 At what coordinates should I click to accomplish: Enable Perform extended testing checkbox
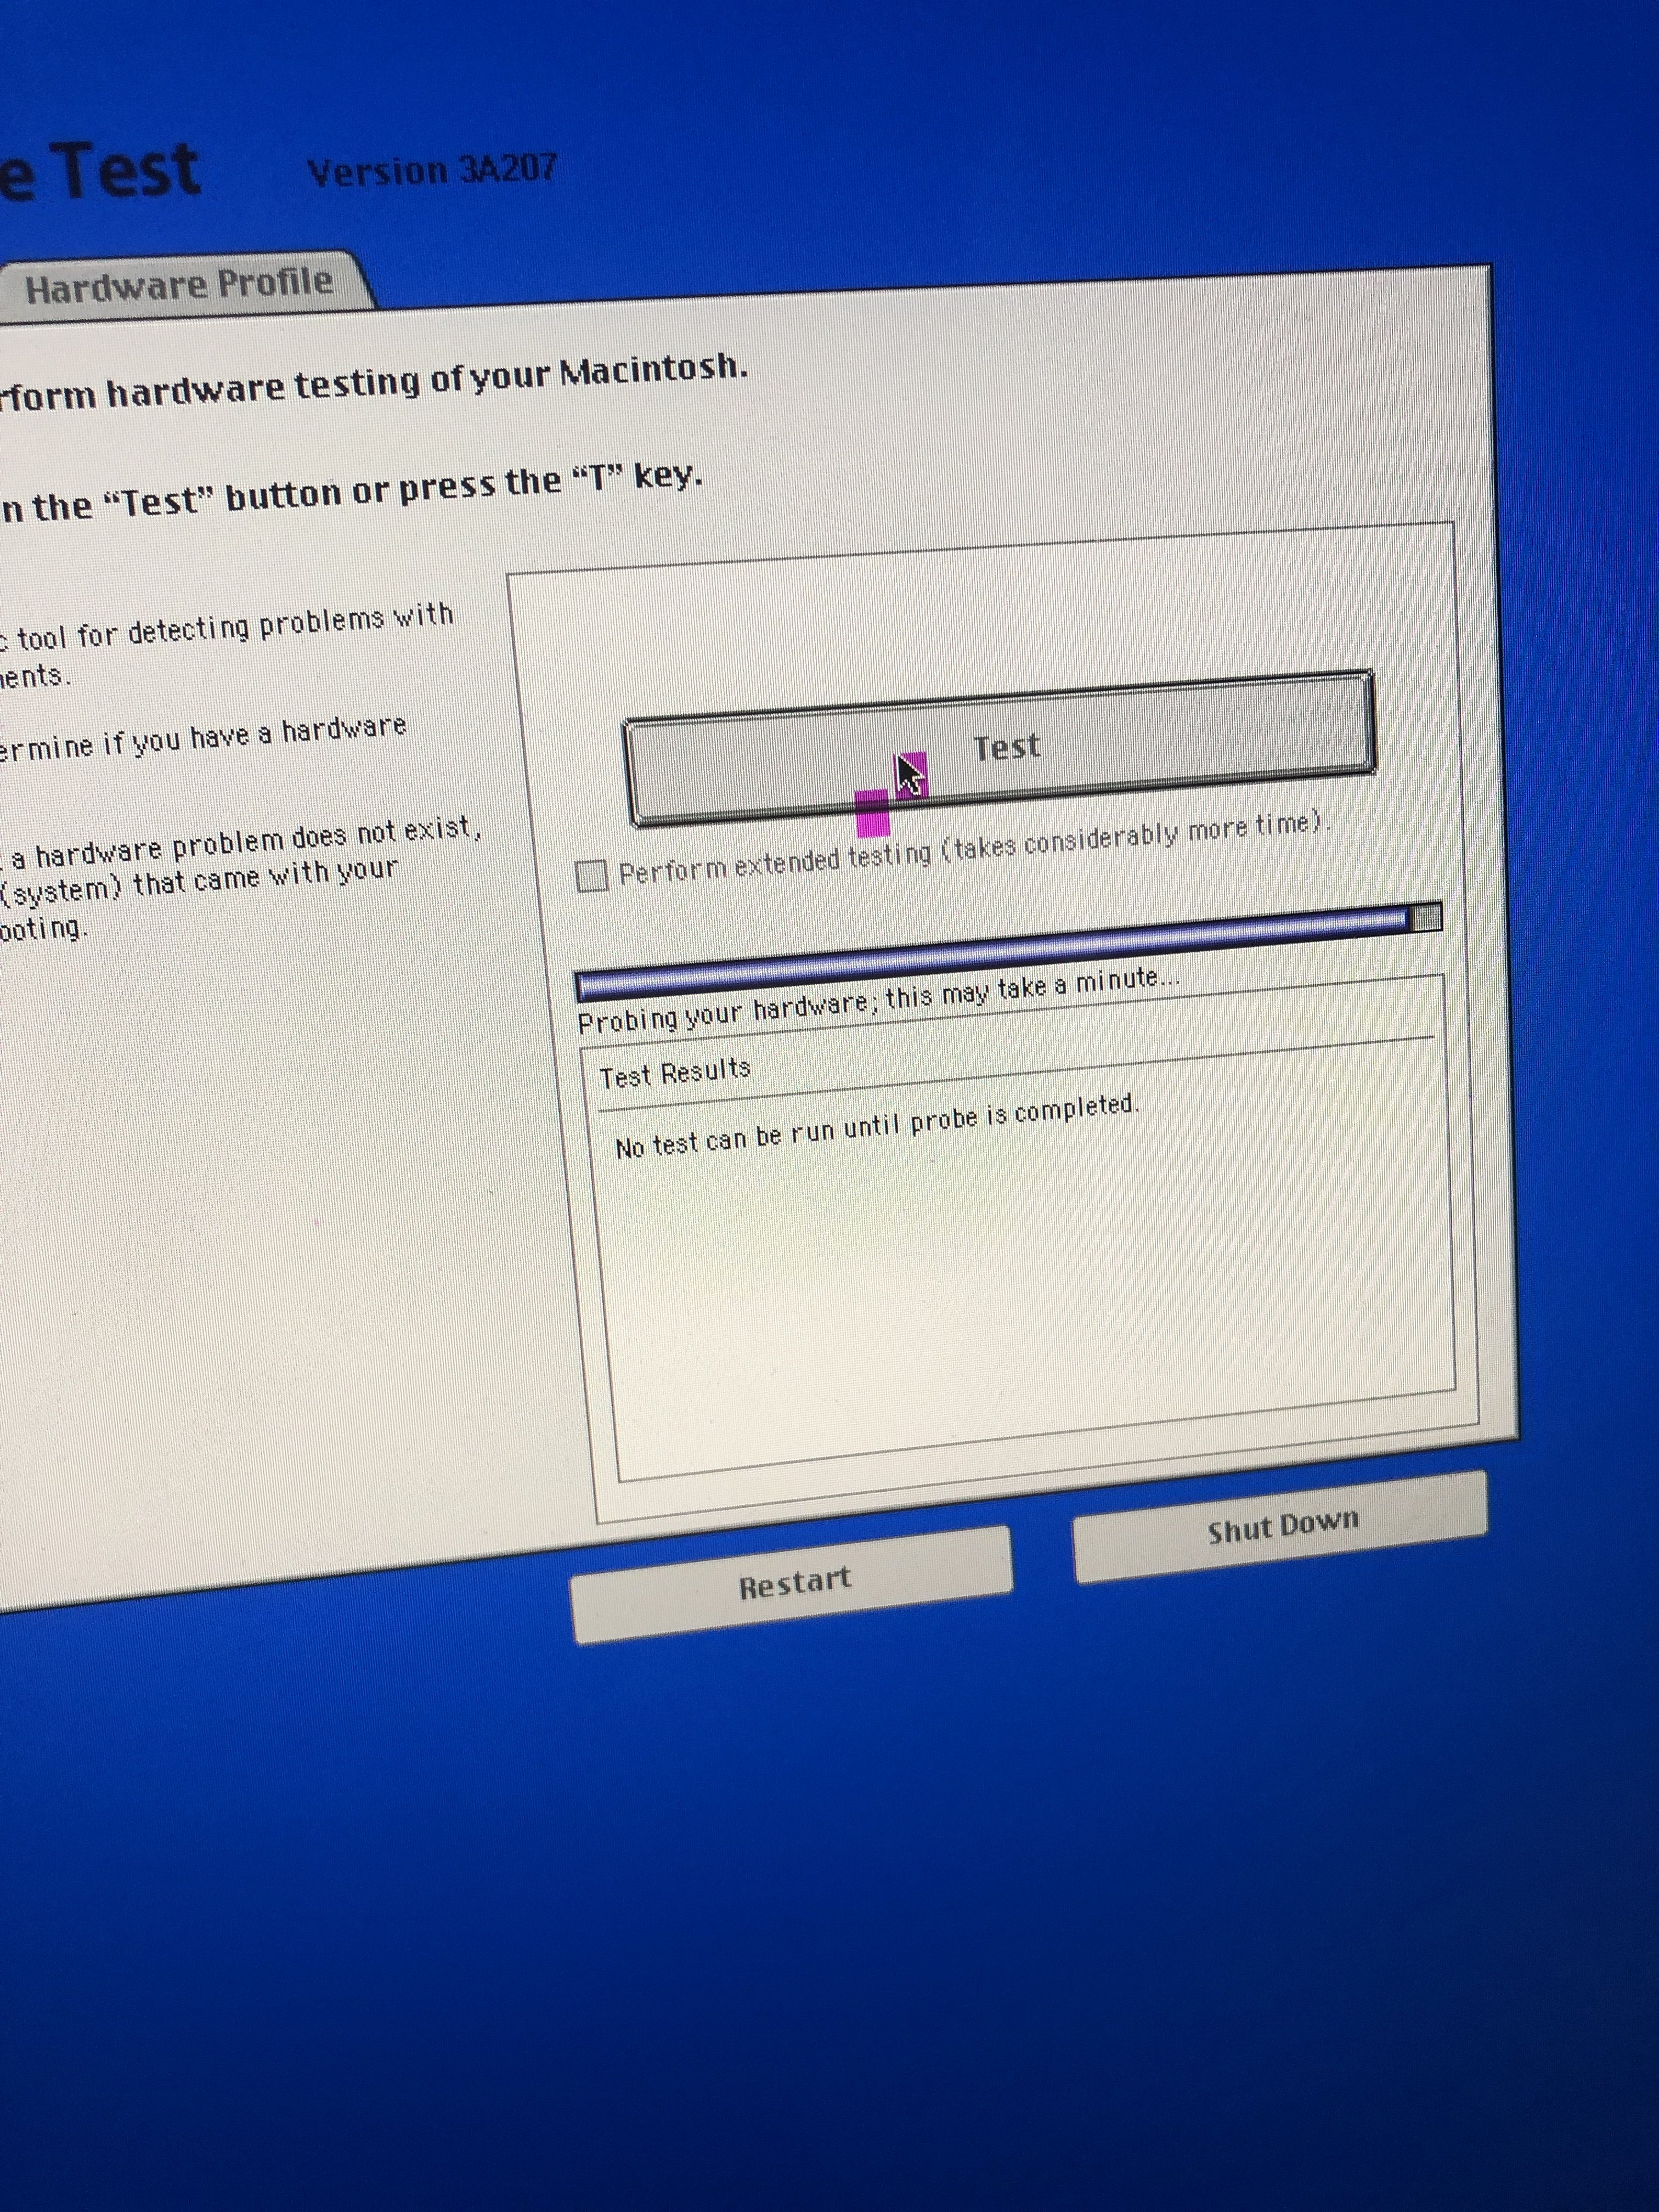pyautogui.click(x=592, y=876)
